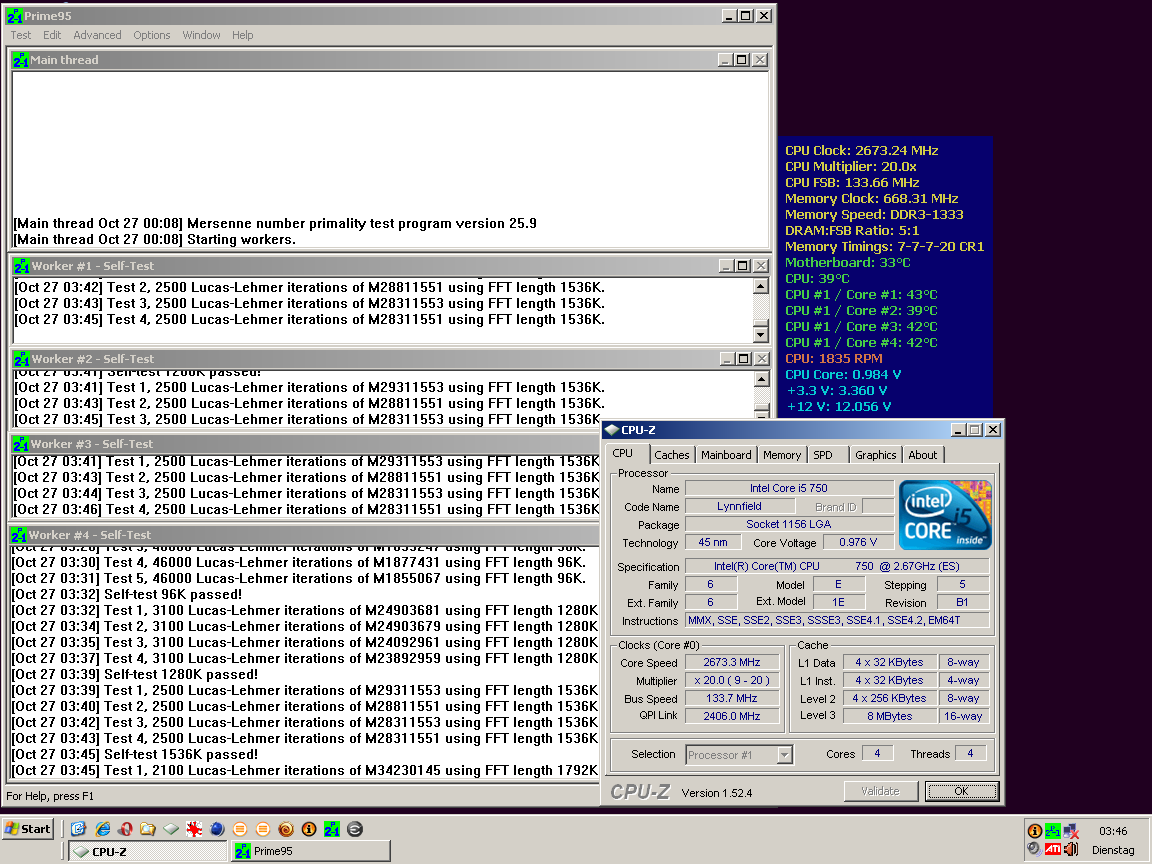This screenshot has height=864, width=1152.
Task: Click the Core Speed value field
Action: (732, 663)
